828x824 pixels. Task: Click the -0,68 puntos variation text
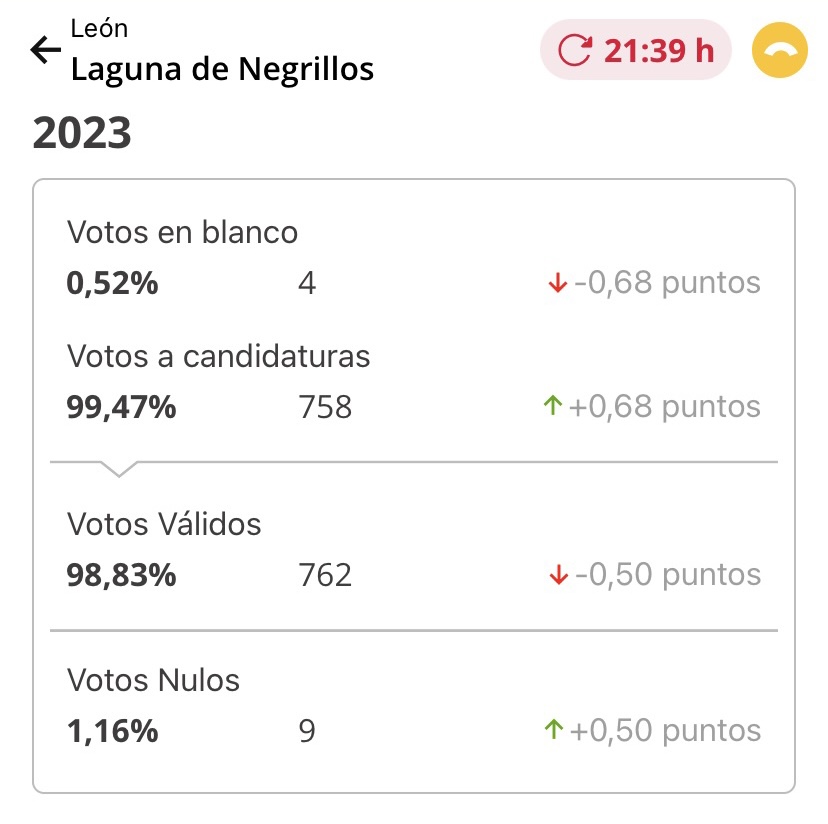tap(667, 283)
